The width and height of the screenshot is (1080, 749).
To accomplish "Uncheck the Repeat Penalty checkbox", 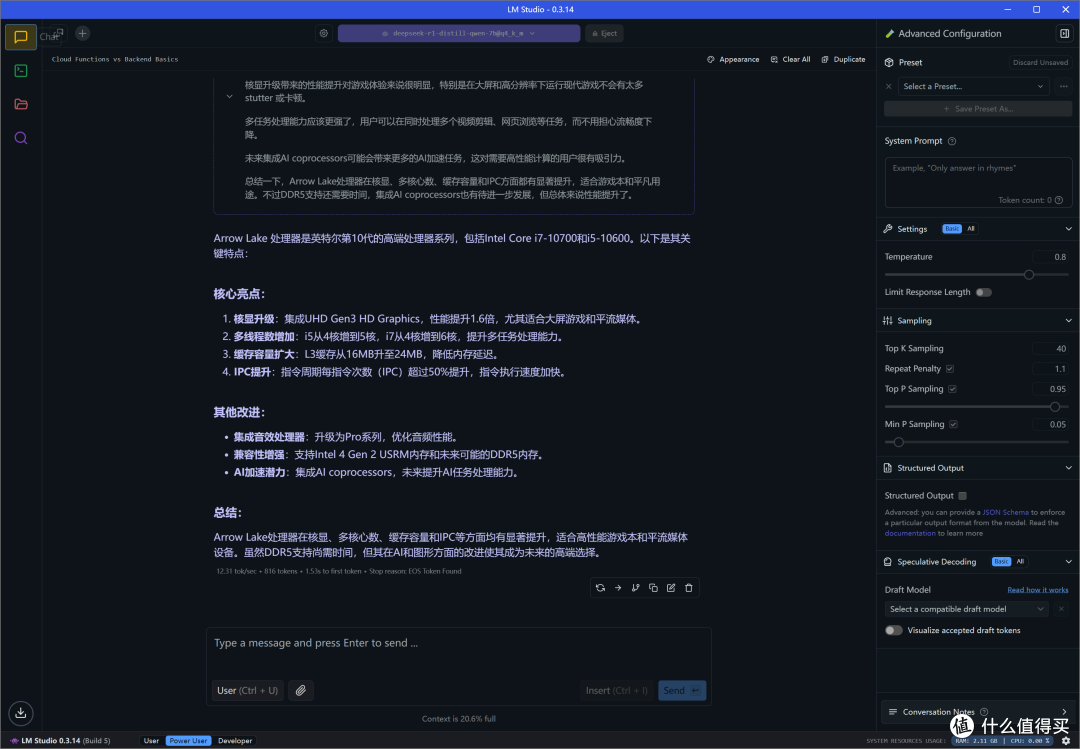I will point(950,369).
